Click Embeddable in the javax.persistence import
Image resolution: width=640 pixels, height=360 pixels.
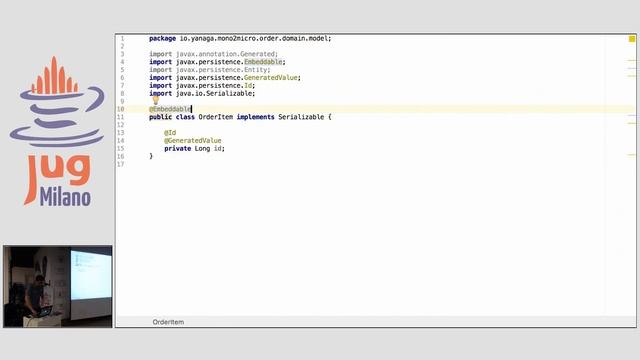[263, 62]
